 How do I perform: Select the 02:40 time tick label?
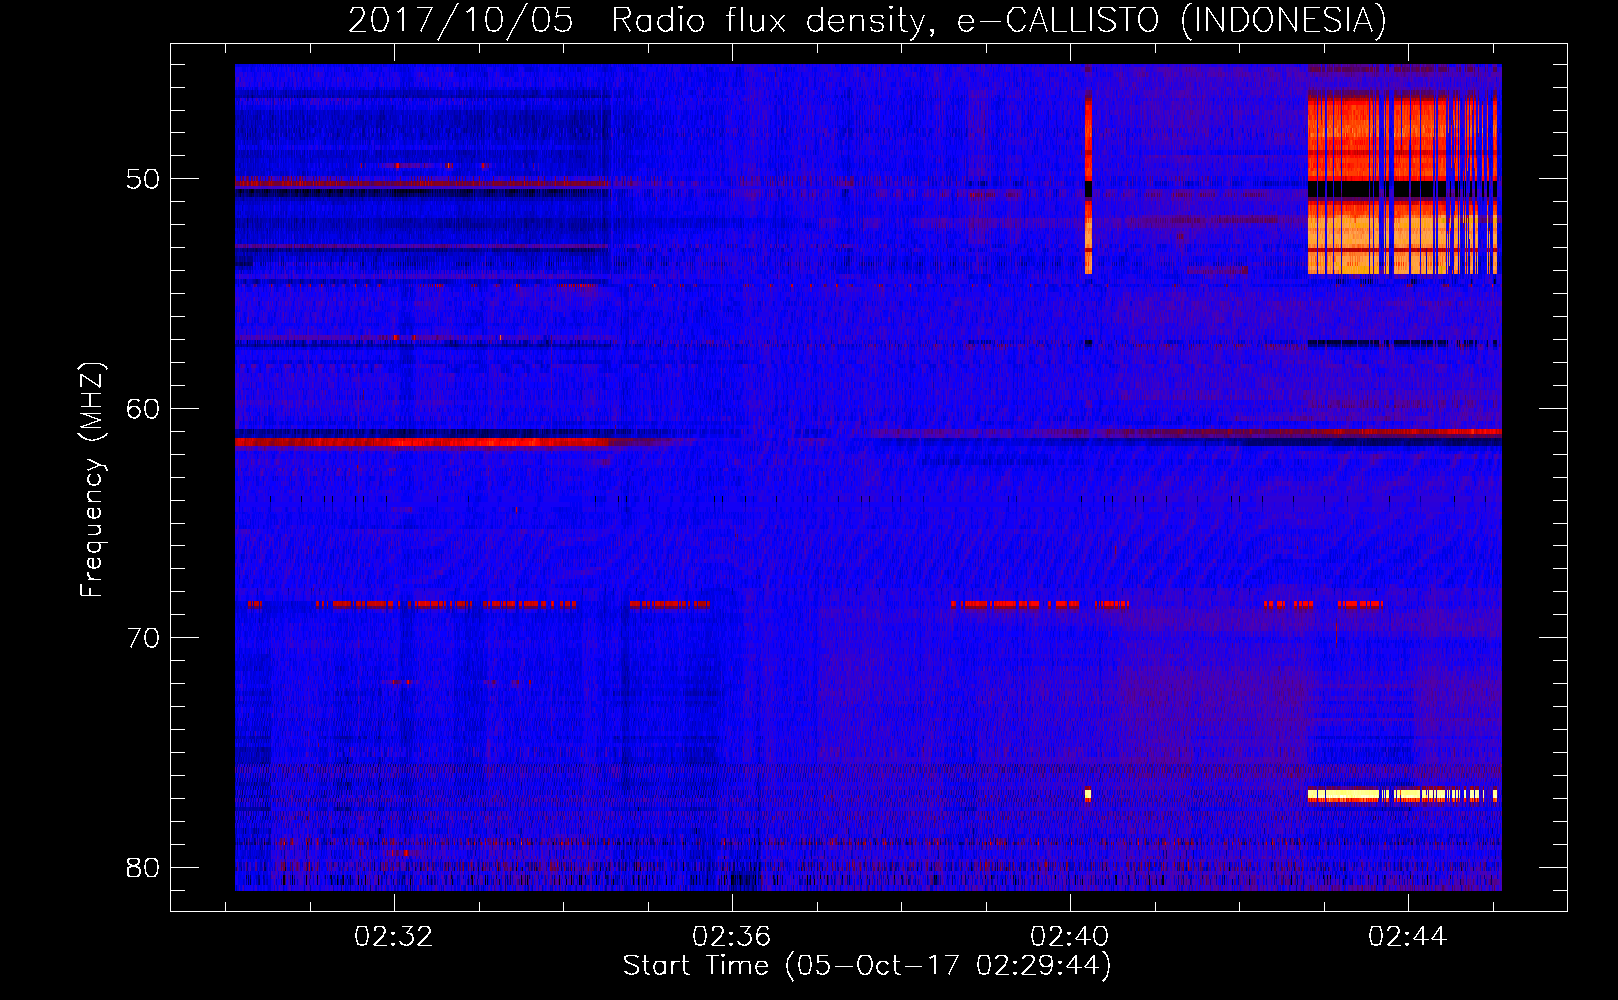pos(1070,937)
